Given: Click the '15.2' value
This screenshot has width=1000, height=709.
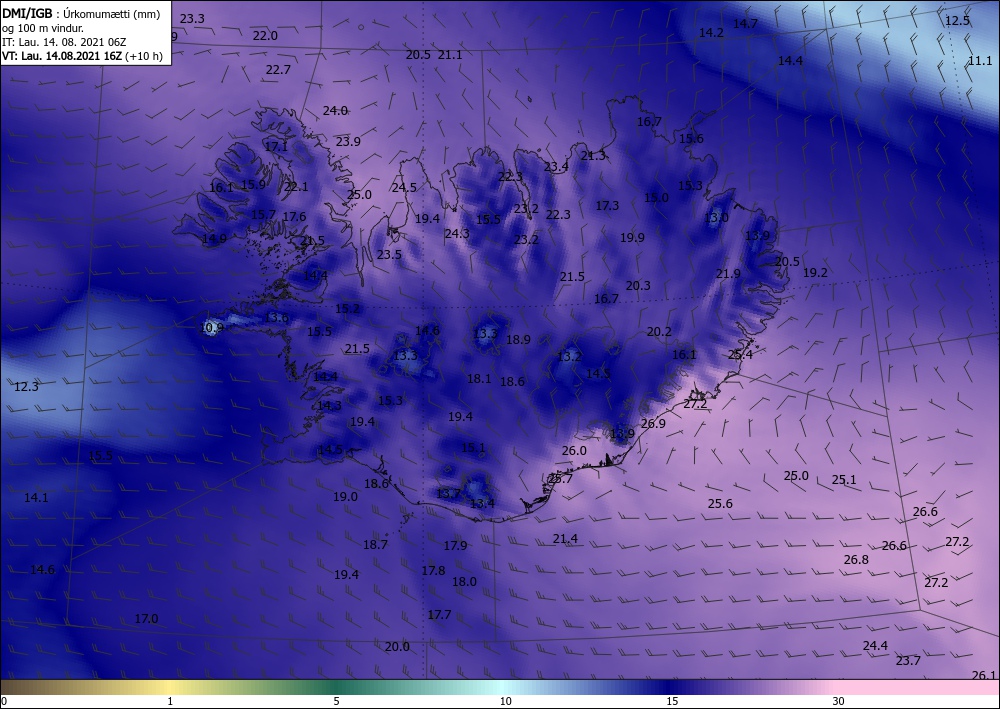Looking at the screenshot, I should [x=348, y=309].
